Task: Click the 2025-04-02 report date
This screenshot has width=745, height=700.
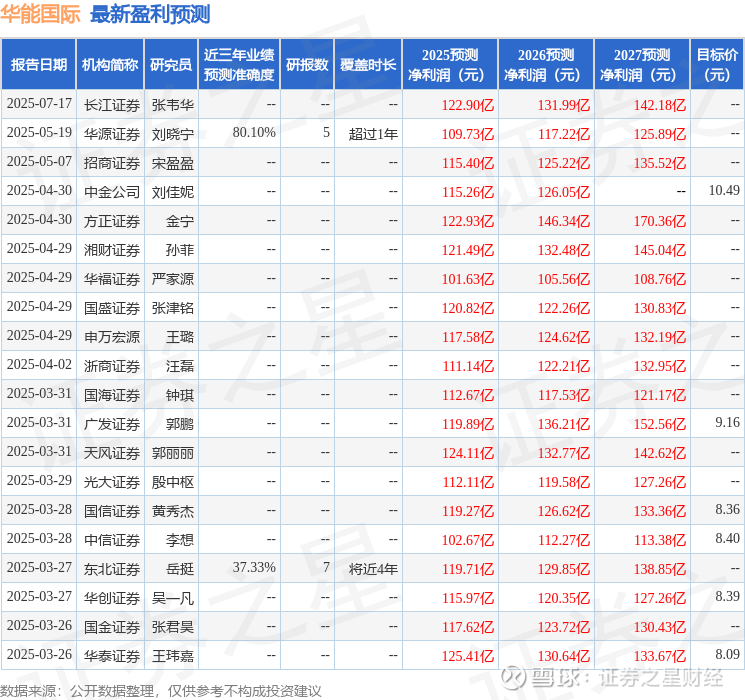Action: 39,364
